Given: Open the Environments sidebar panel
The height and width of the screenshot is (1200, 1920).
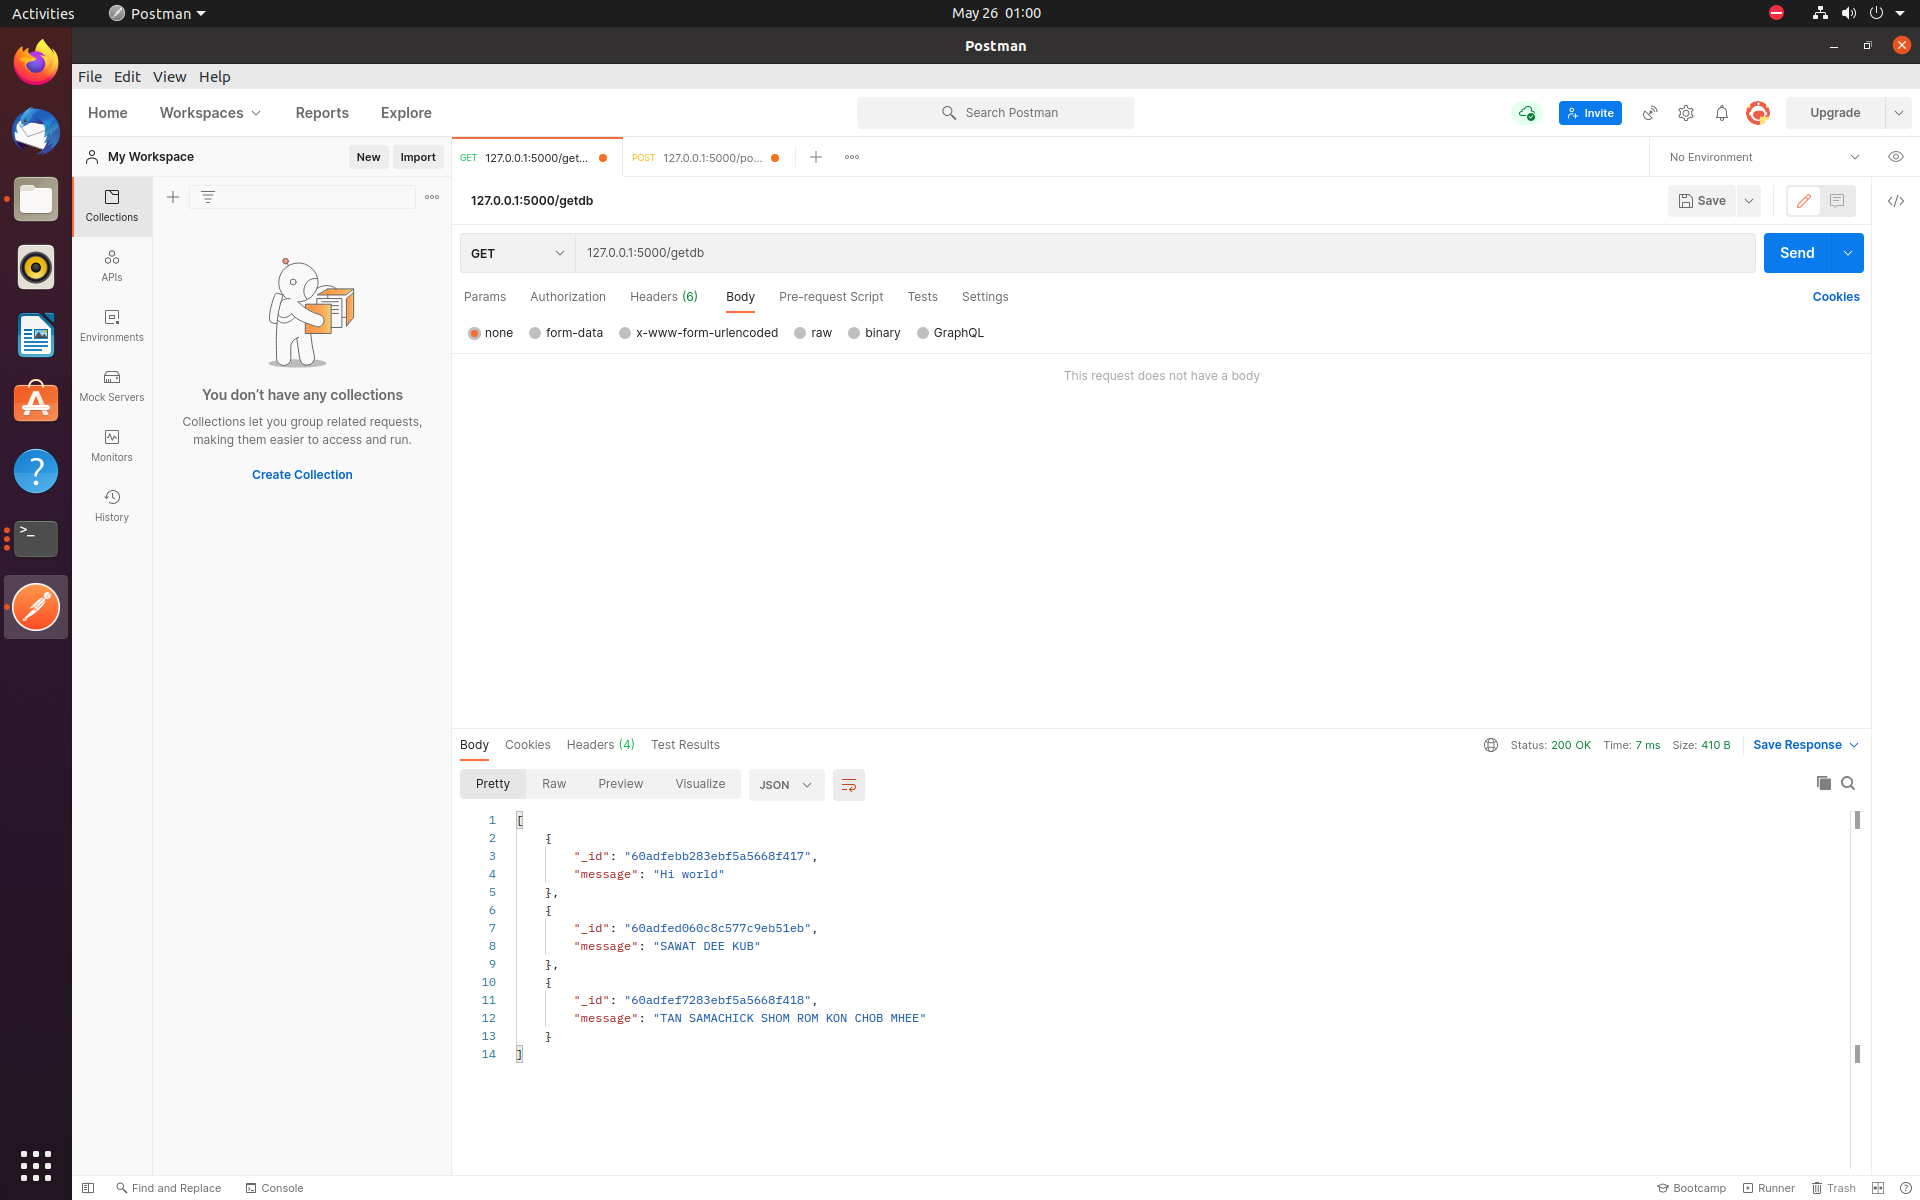Looking at the screenshot, I should 111,324.
